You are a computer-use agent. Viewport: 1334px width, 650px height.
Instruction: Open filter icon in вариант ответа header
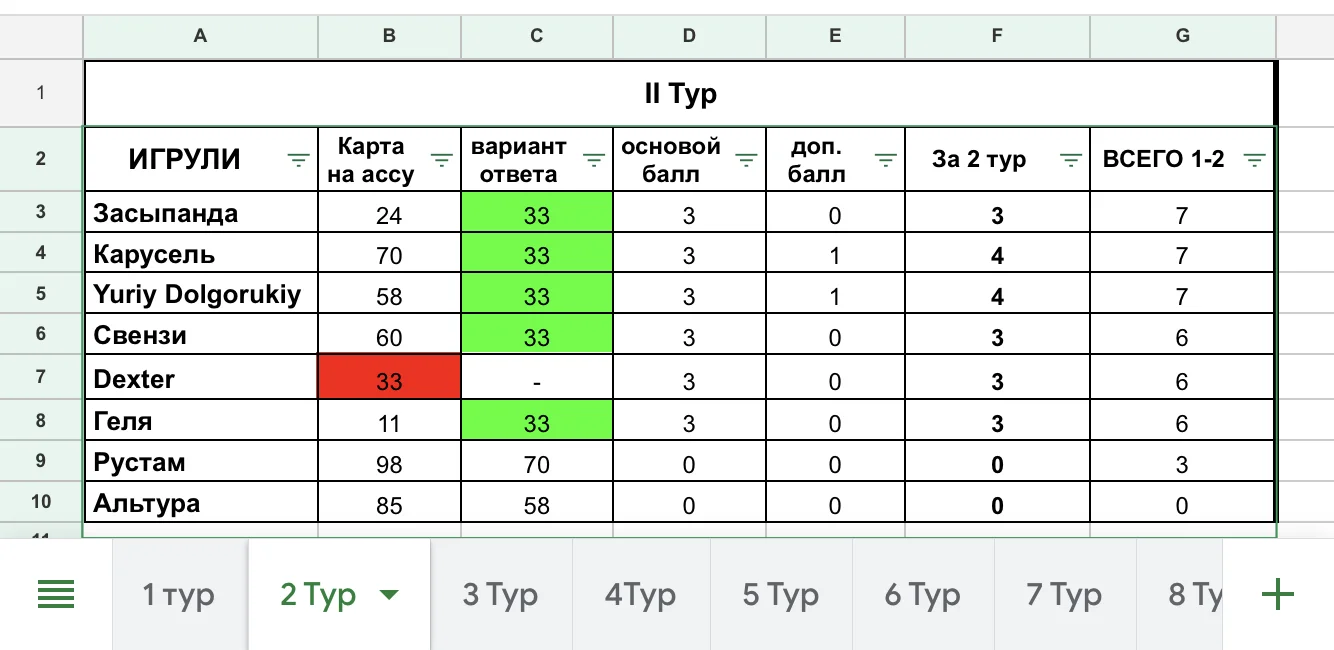coord(594,160)
